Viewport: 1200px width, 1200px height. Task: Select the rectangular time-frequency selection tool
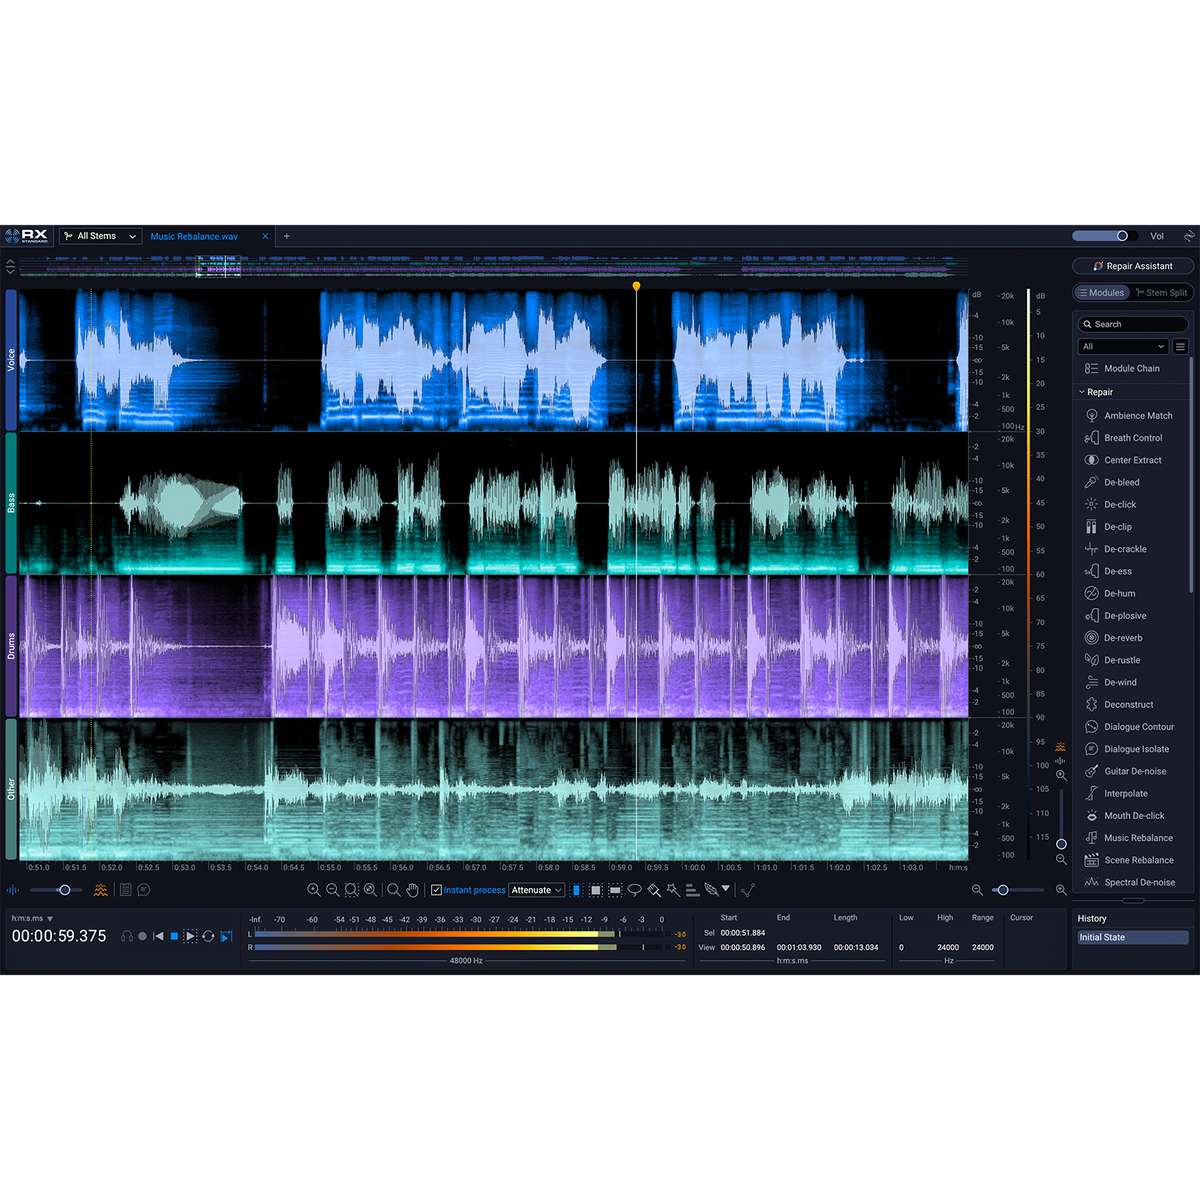(594, 889)
